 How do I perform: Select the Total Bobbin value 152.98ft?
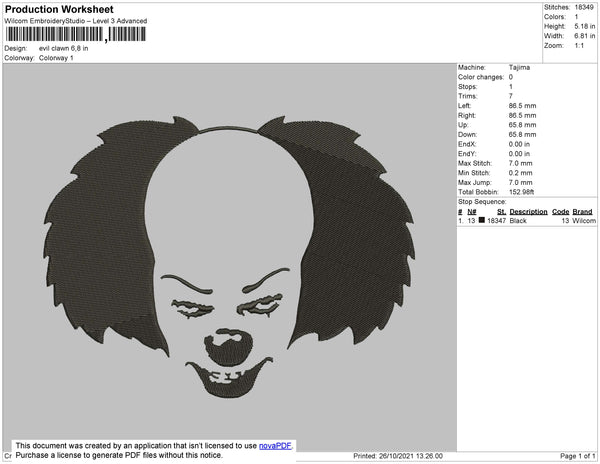tap(521, 192)
